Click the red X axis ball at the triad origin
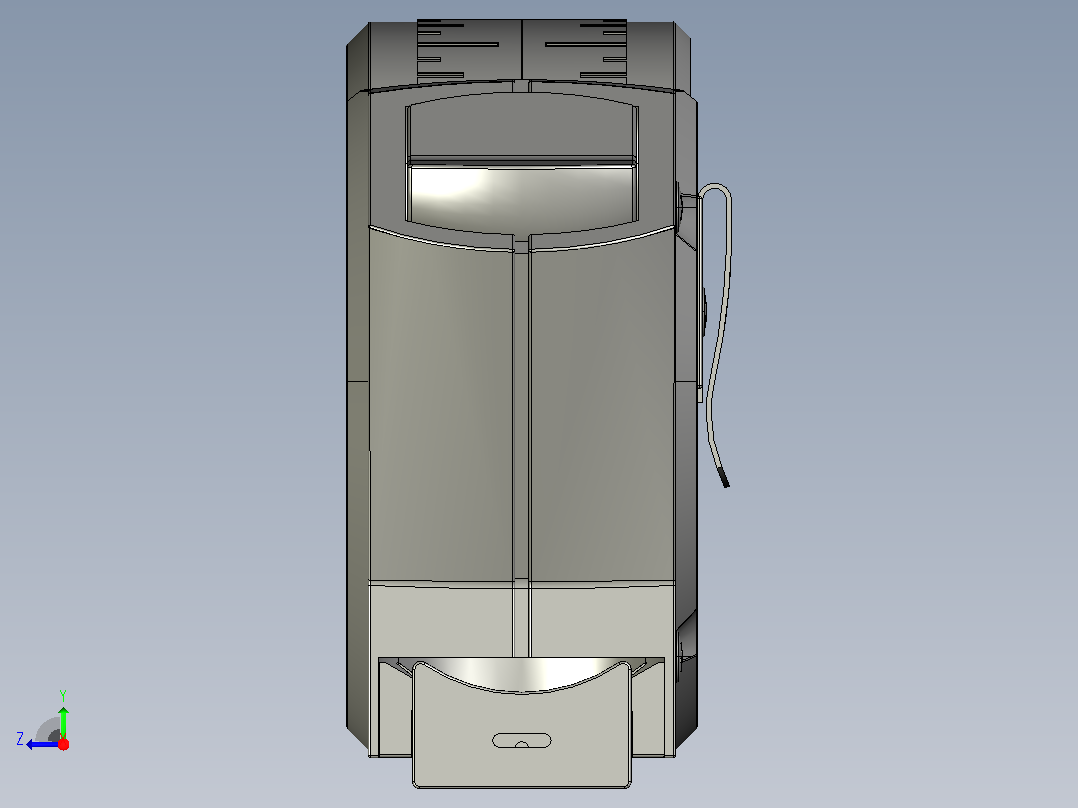The image size is (1078, 808). [63, 744]
